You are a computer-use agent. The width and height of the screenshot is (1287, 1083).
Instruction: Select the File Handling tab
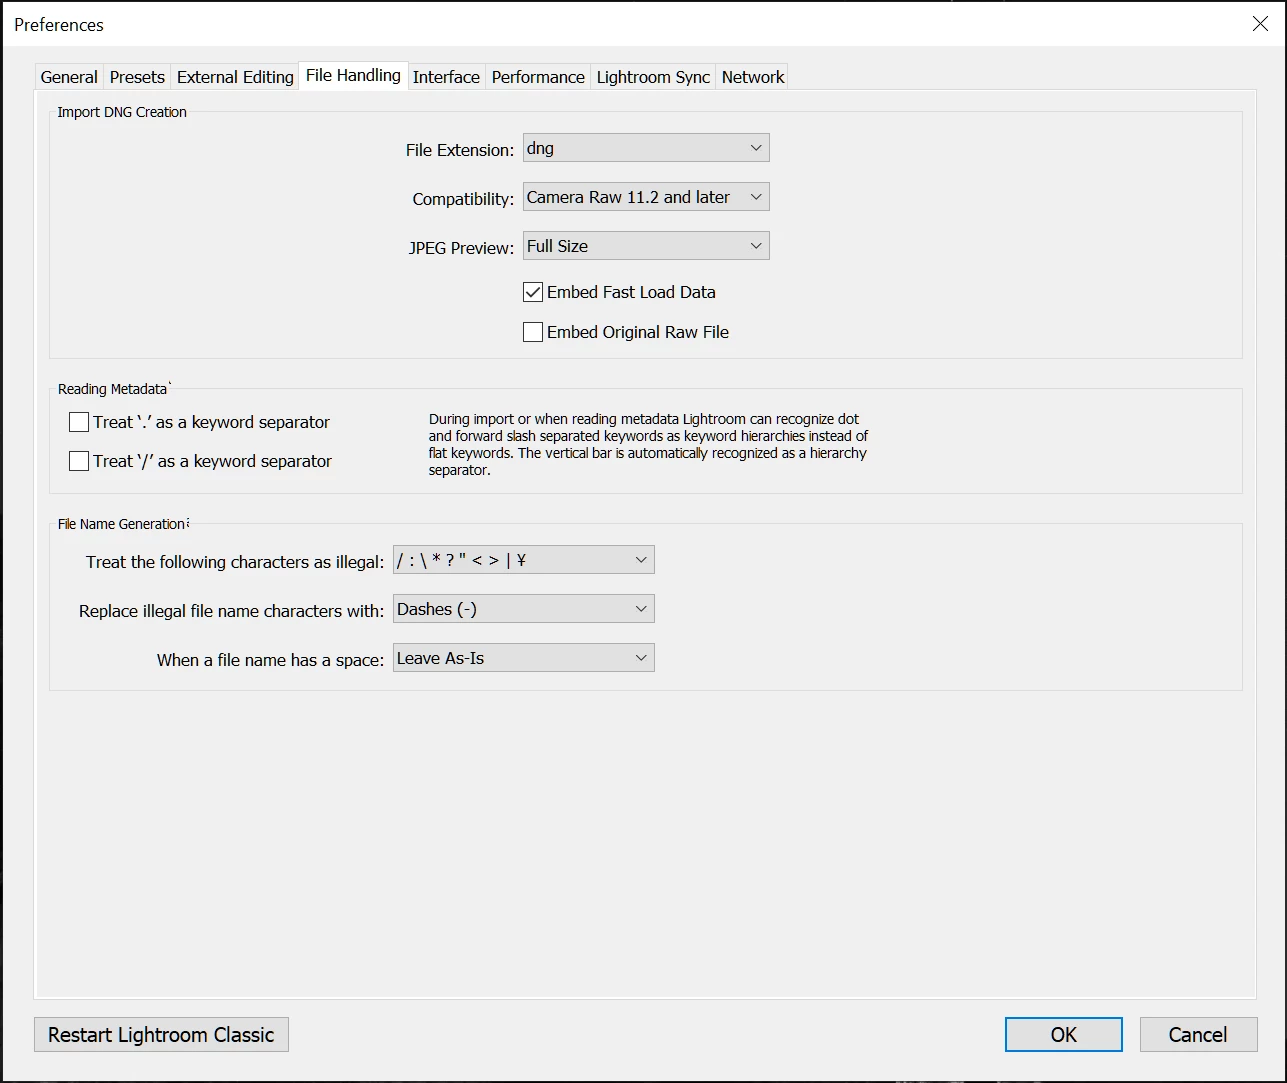tap(353, 75)
